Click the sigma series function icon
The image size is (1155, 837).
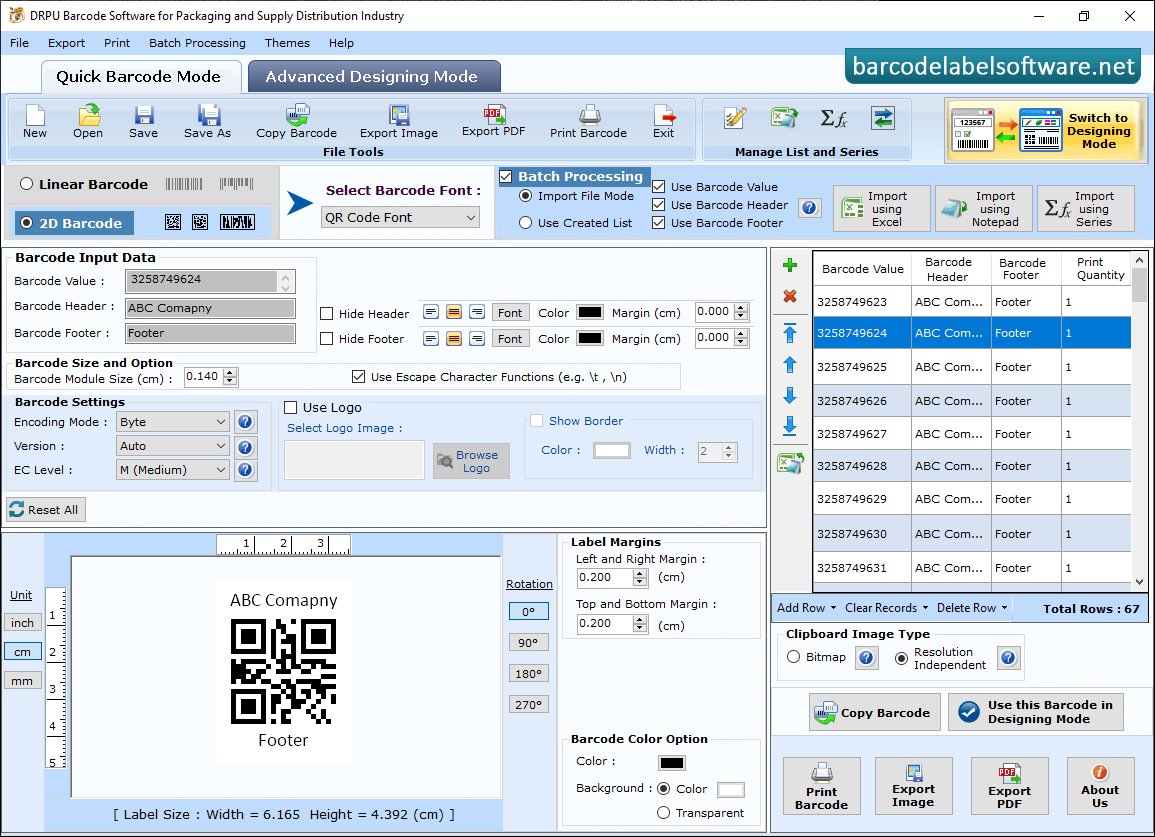tap(834, 118)
